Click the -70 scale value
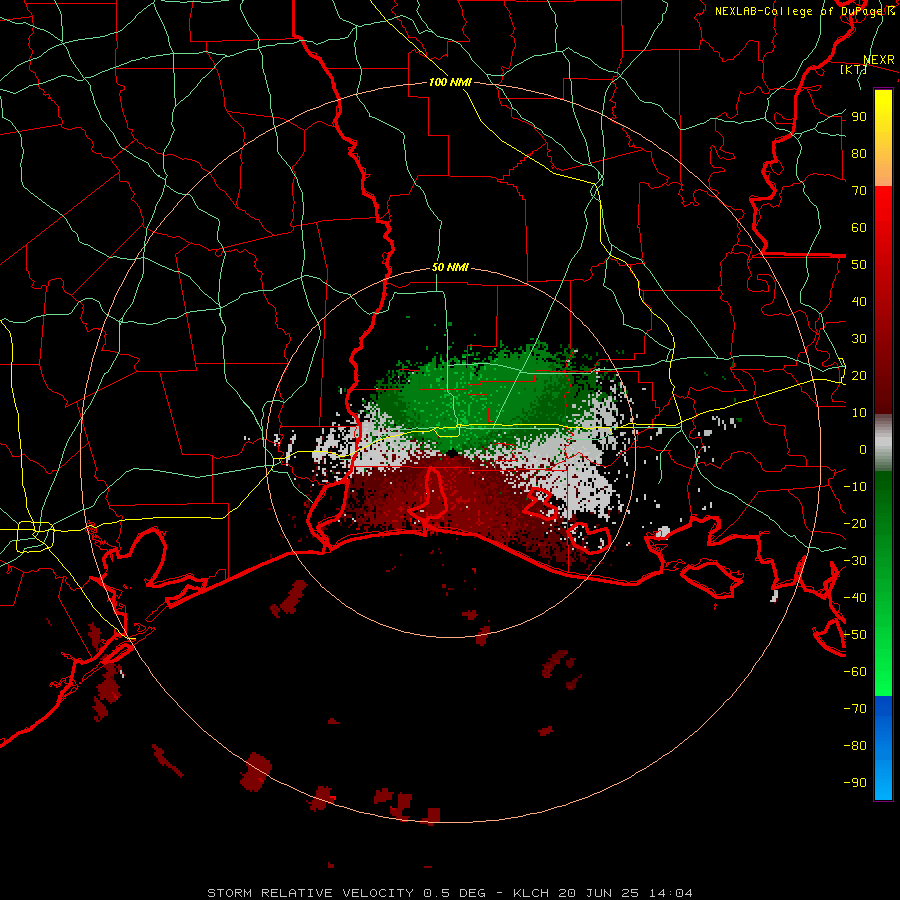Screen dimensions: 900x900 [855, 709]
